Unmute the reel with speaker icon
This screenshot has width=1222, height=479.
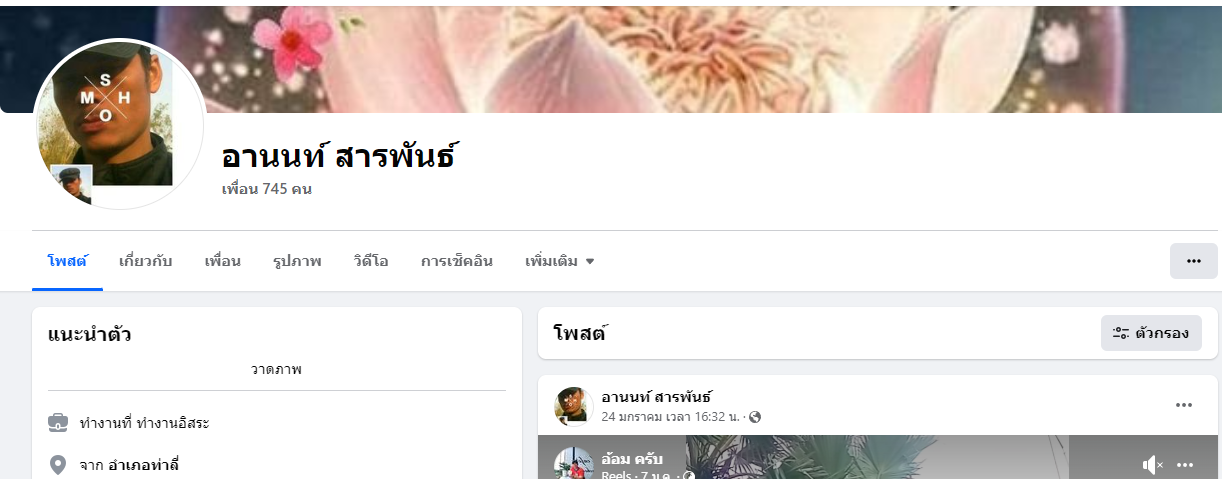tap(1152, 465)
